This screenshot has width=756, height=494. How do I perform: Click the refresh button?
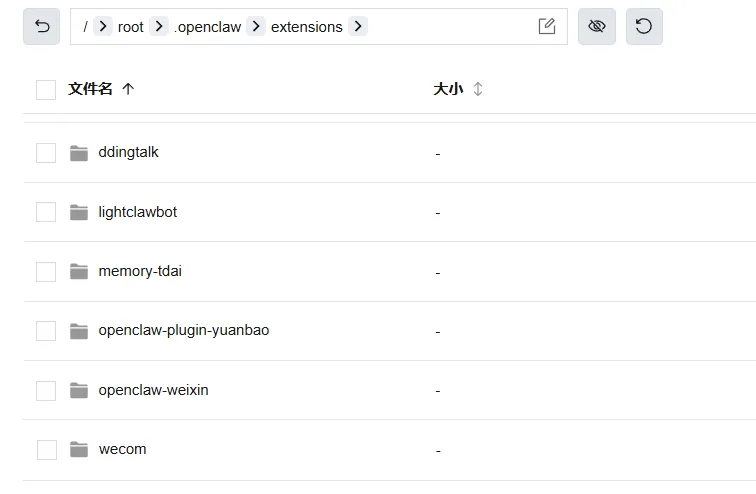tap(644, 27)
